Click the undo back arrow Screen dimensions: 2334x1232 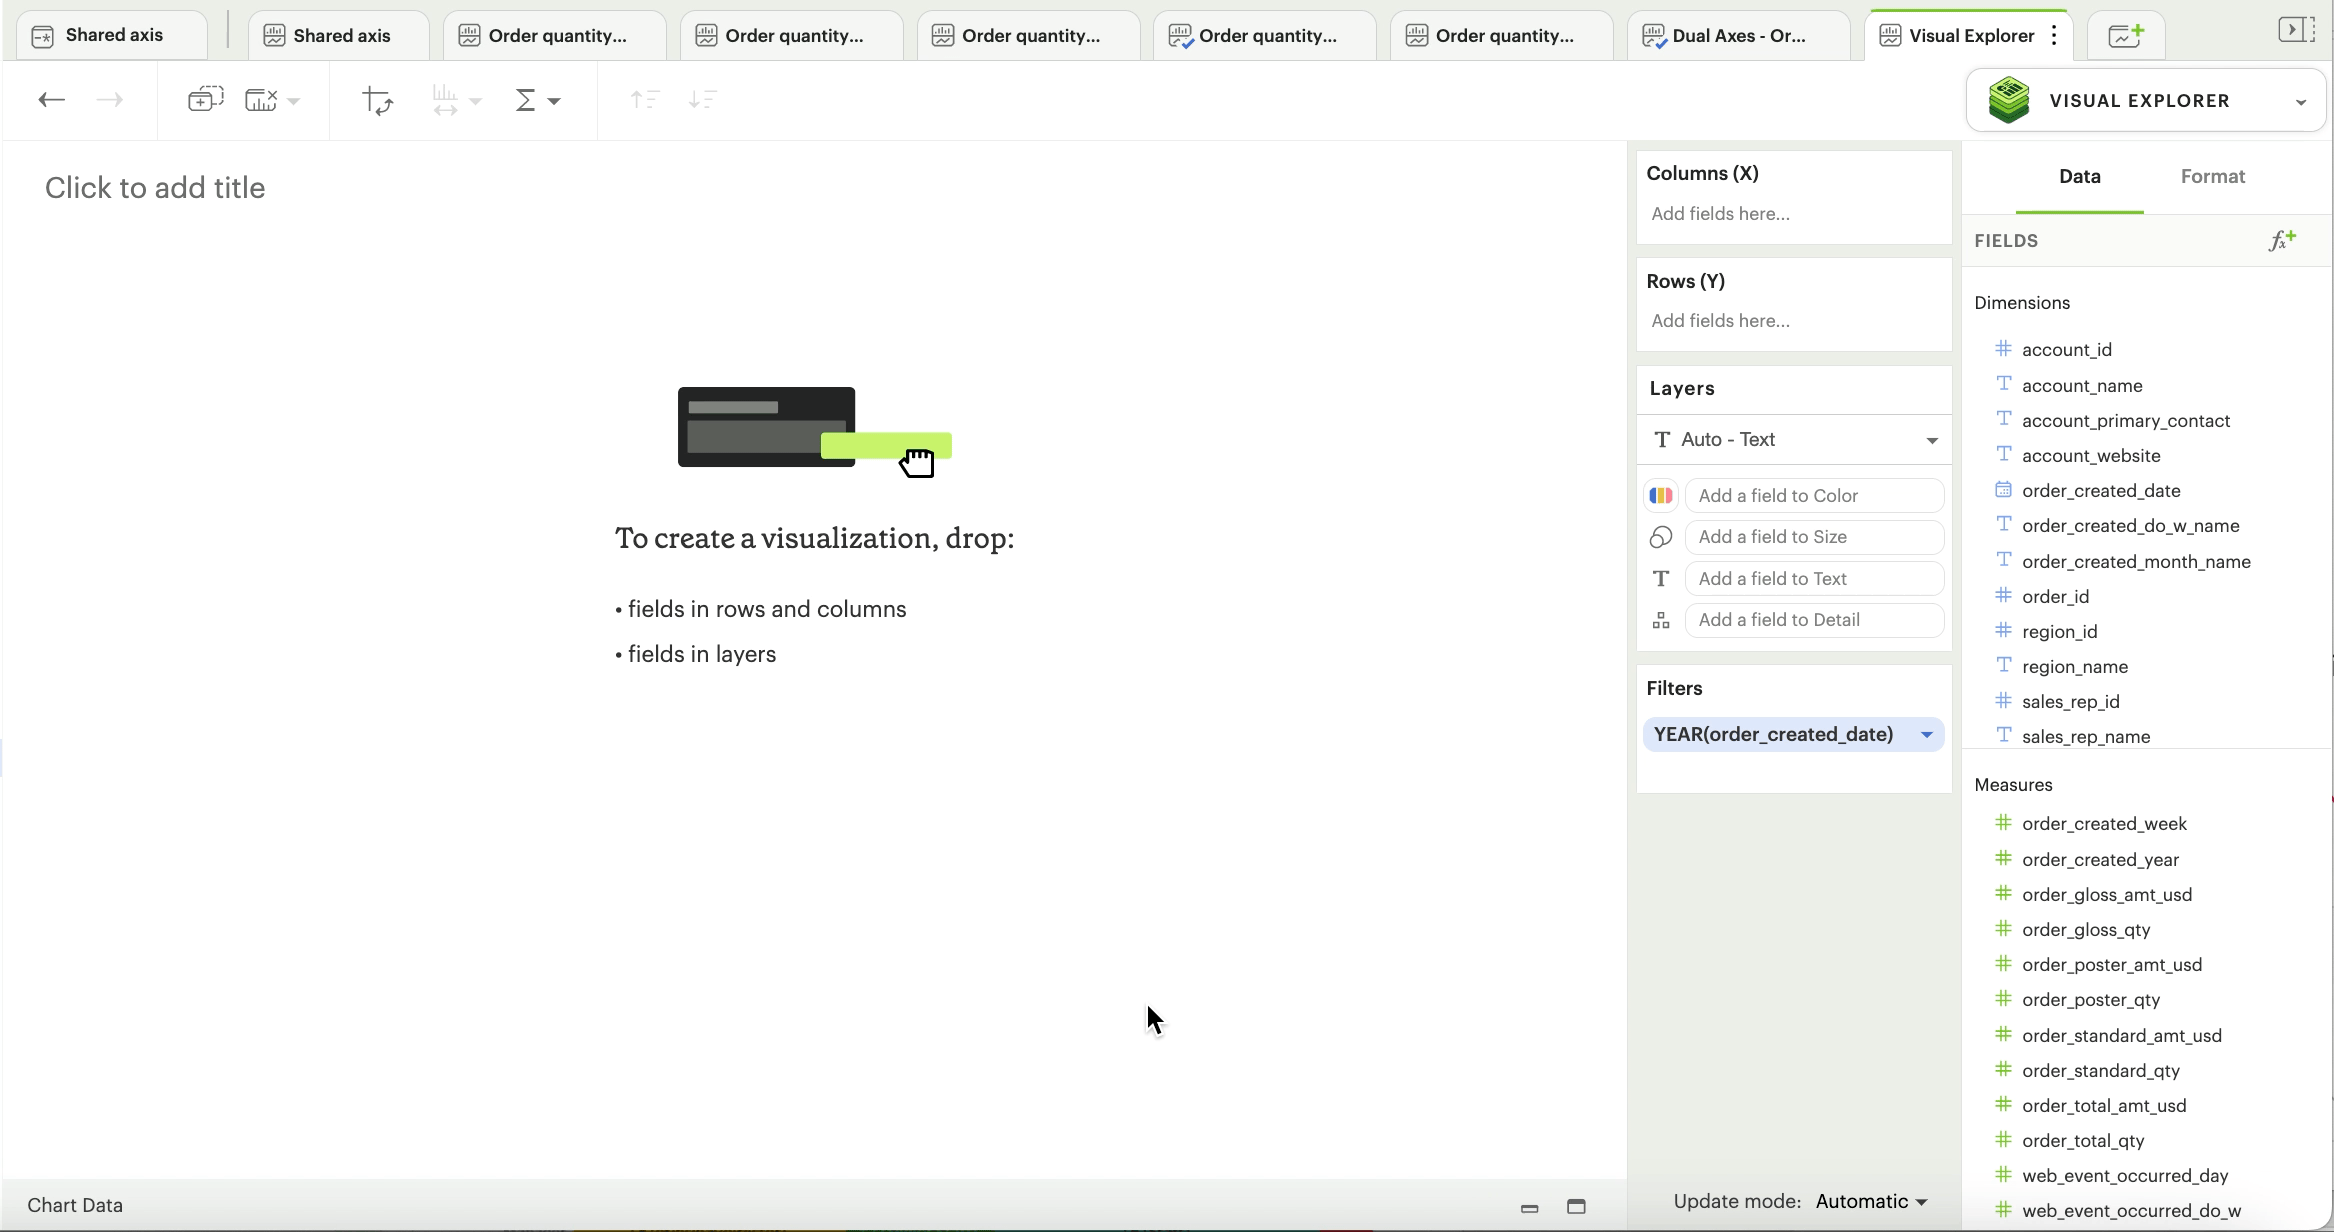51,100
